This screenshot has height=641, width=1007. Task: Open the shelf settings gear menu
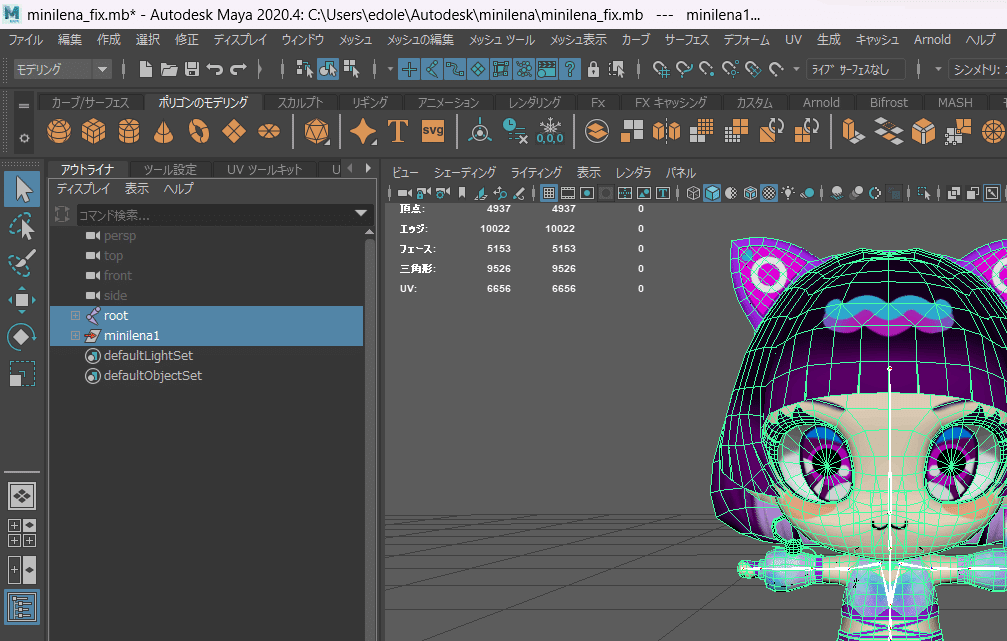(x=24, y=137)
